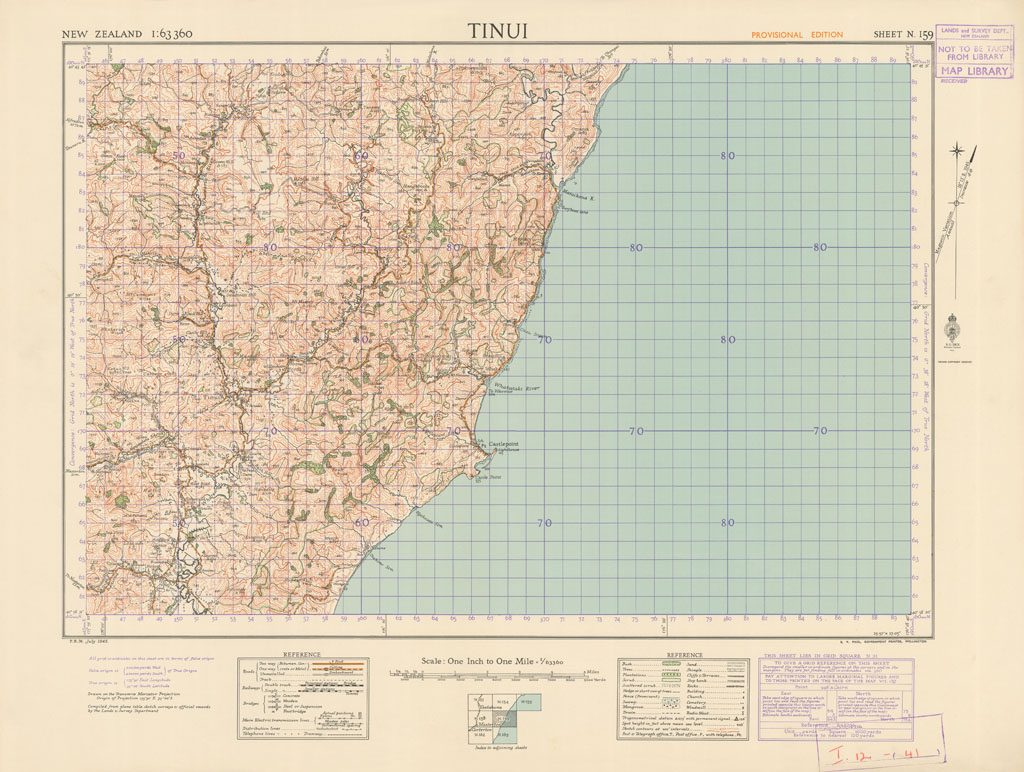The height and width of the screenshot is (772, 1024).
Task: Click the NEW ZEALAND 1:63360 heading
Action: pyautogui.click(x=128, y=35)
